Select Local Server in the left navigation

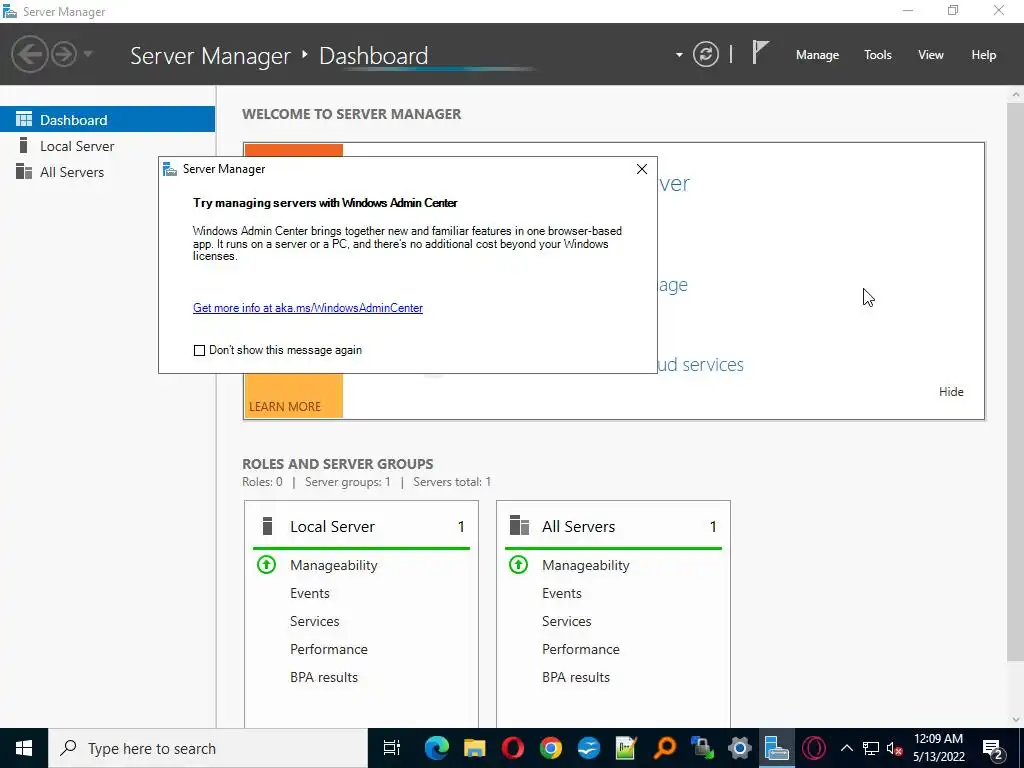pos(107,146)
